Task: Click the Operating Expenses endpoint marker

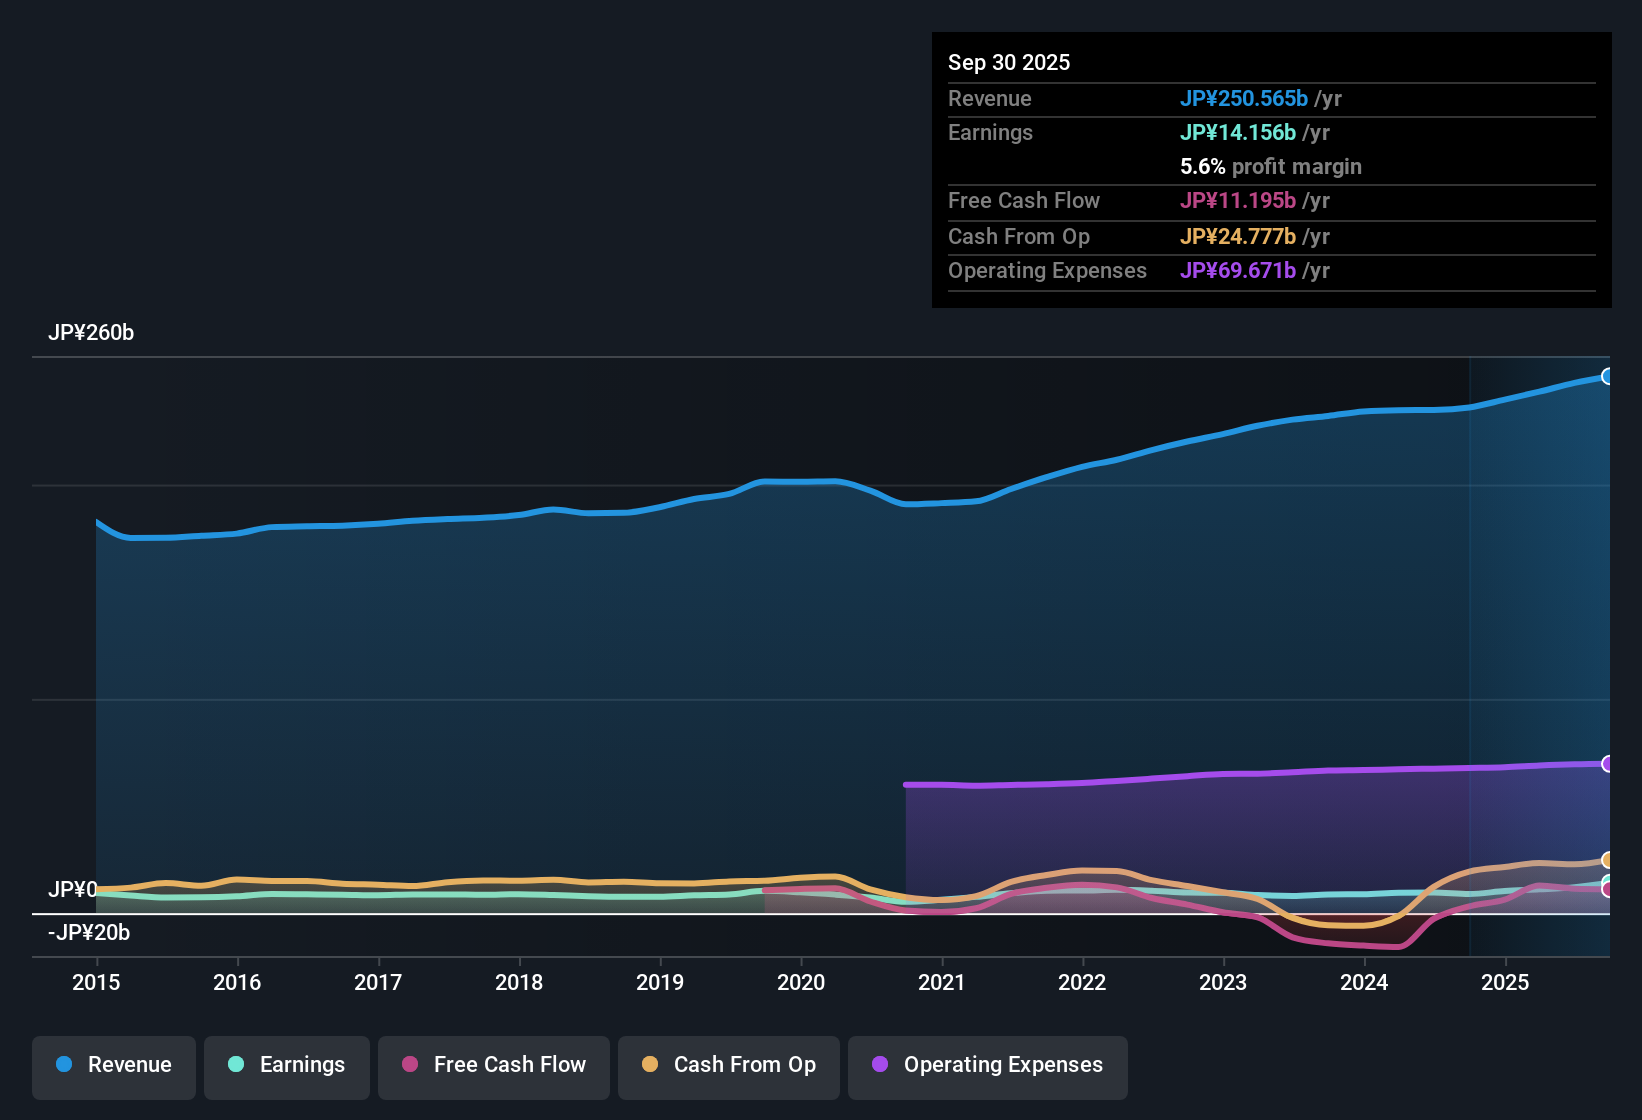Action: (x=1608, y=763)
